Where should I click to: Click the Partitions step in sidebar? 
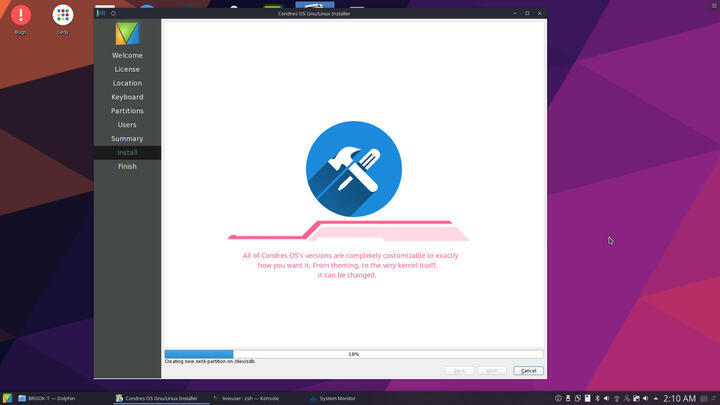(x=127, y=111)
